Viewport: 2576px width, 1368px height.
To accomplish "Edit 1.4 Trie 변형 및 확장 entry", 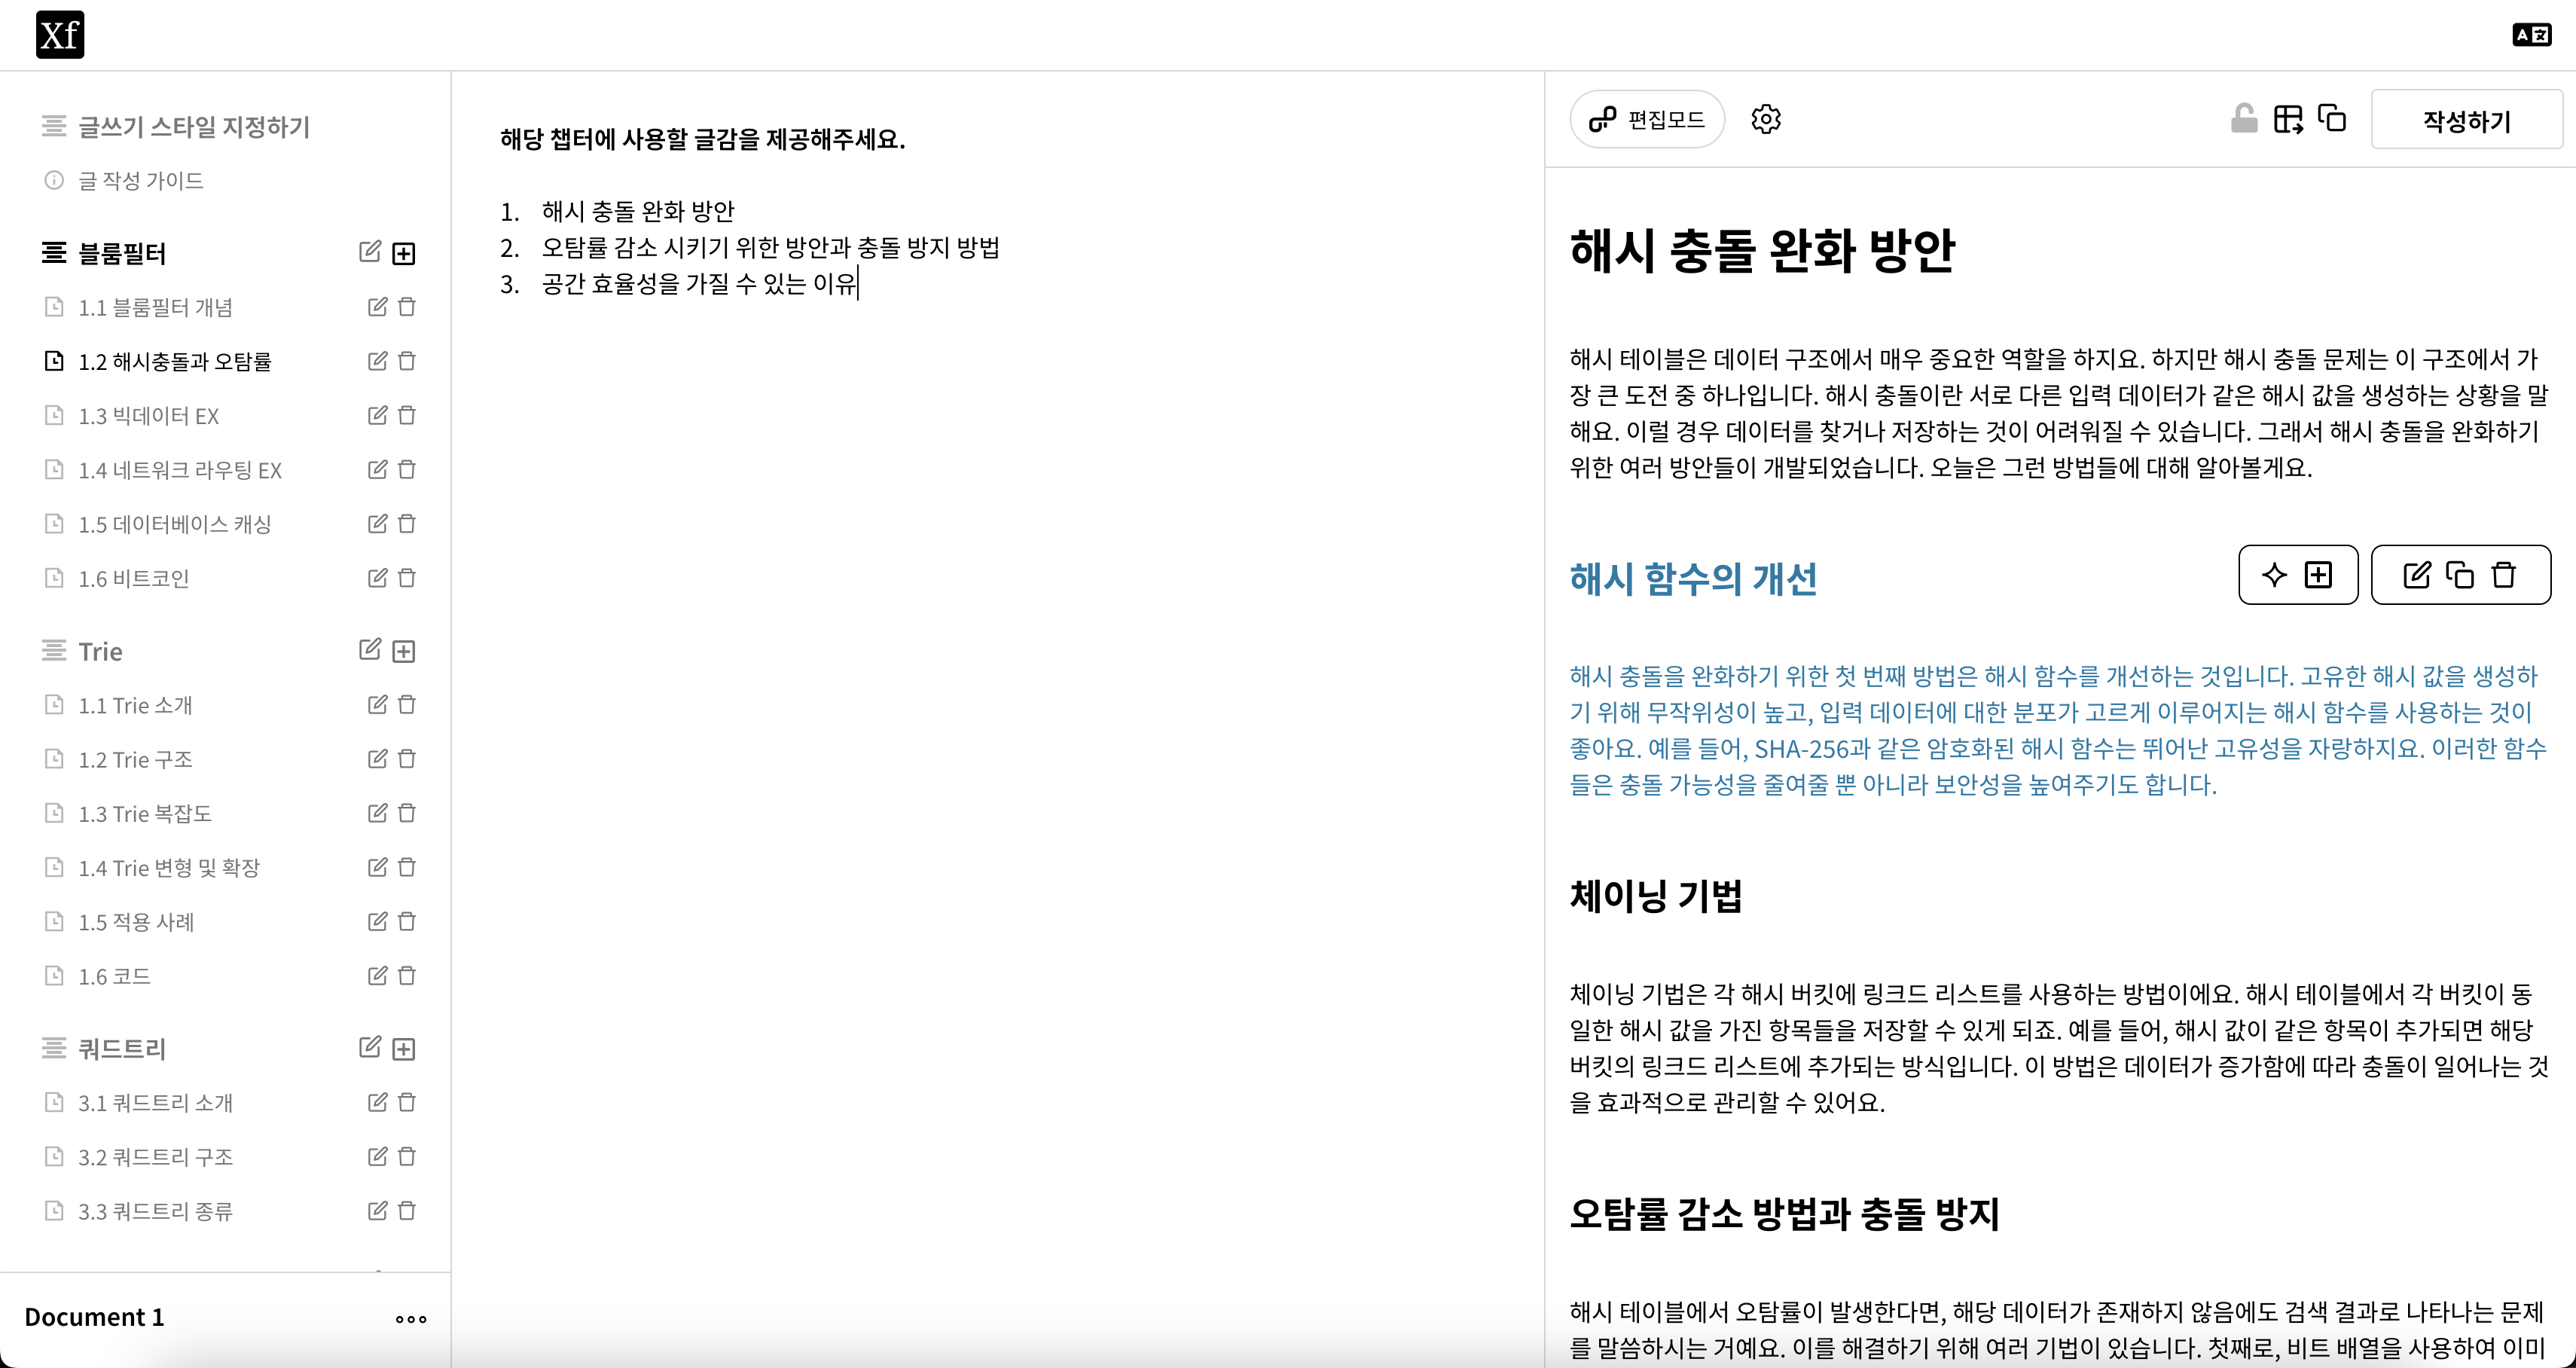I will click(x=377, y=867).
